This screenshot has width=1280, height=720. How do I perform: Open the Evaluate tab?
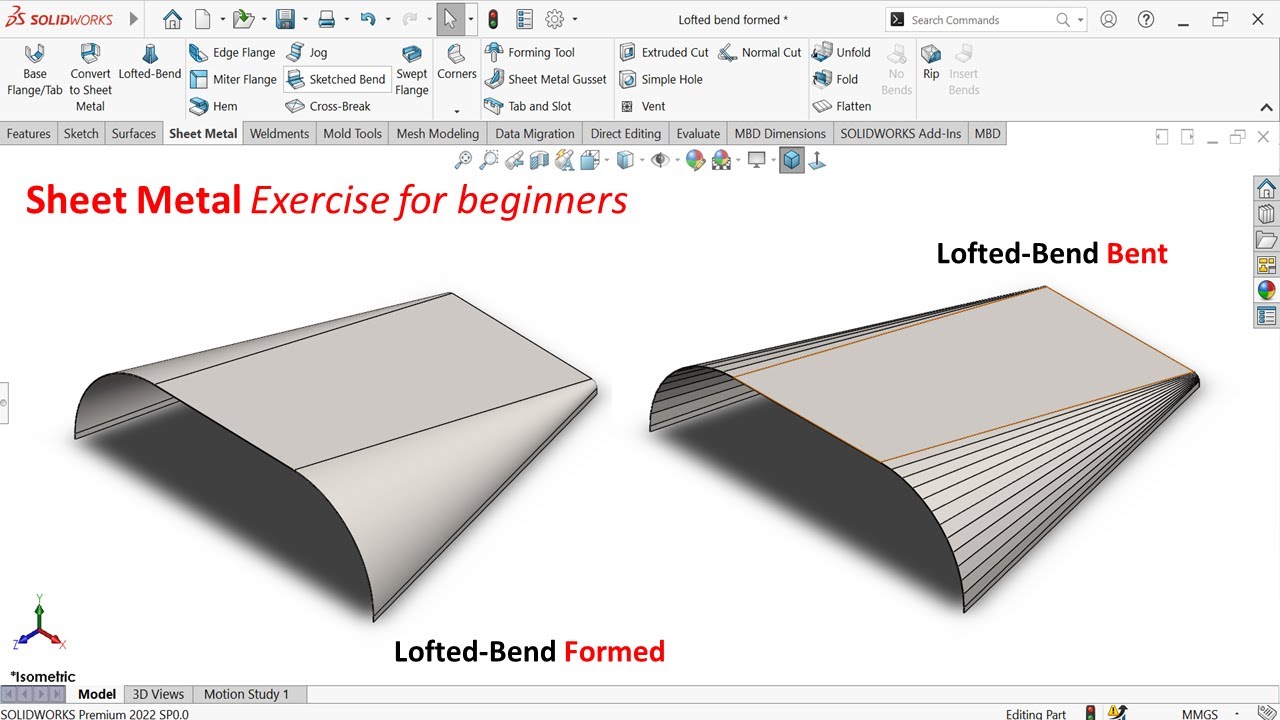pyautogui.click(x=698, y=133)
